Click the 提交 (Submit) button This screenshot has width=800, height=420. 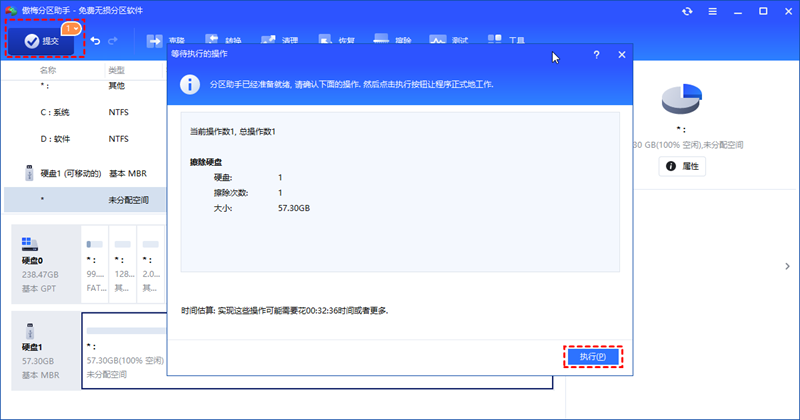pos(42,41)
